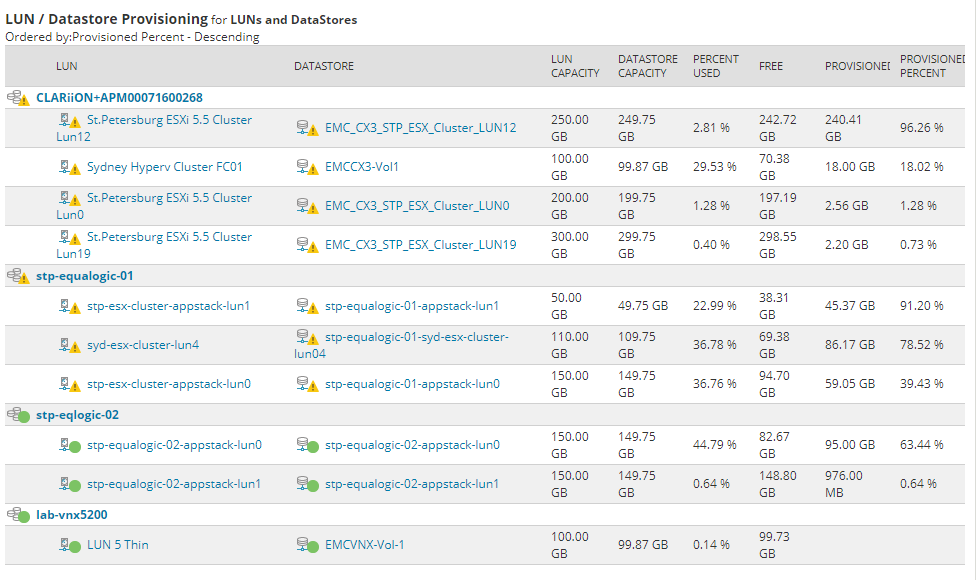Click the 96.26 % provisioned percent value
Screen dimensions: 979x580
922,128
